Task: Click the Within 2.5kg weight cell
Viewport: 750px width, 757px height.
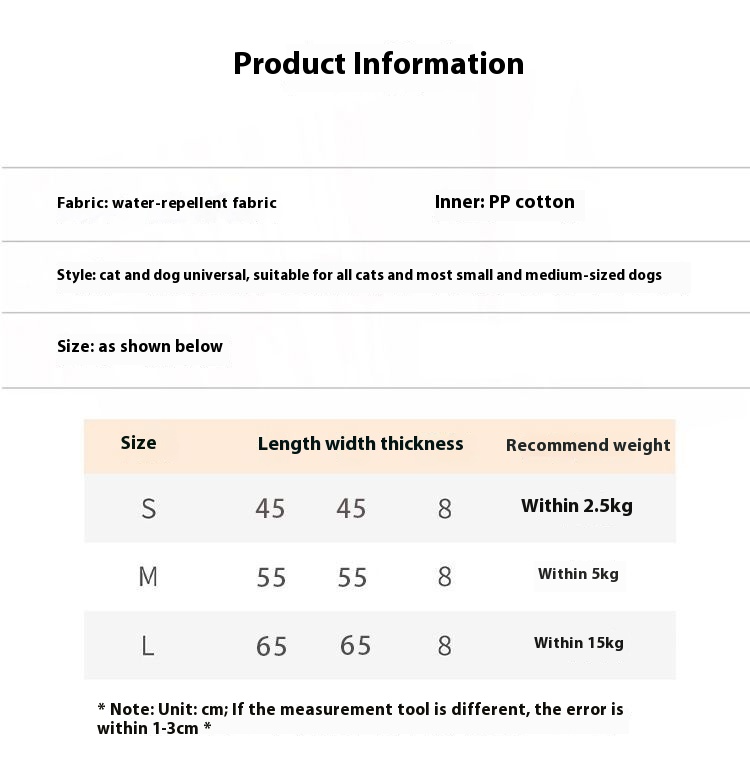Action: (577, 506)
